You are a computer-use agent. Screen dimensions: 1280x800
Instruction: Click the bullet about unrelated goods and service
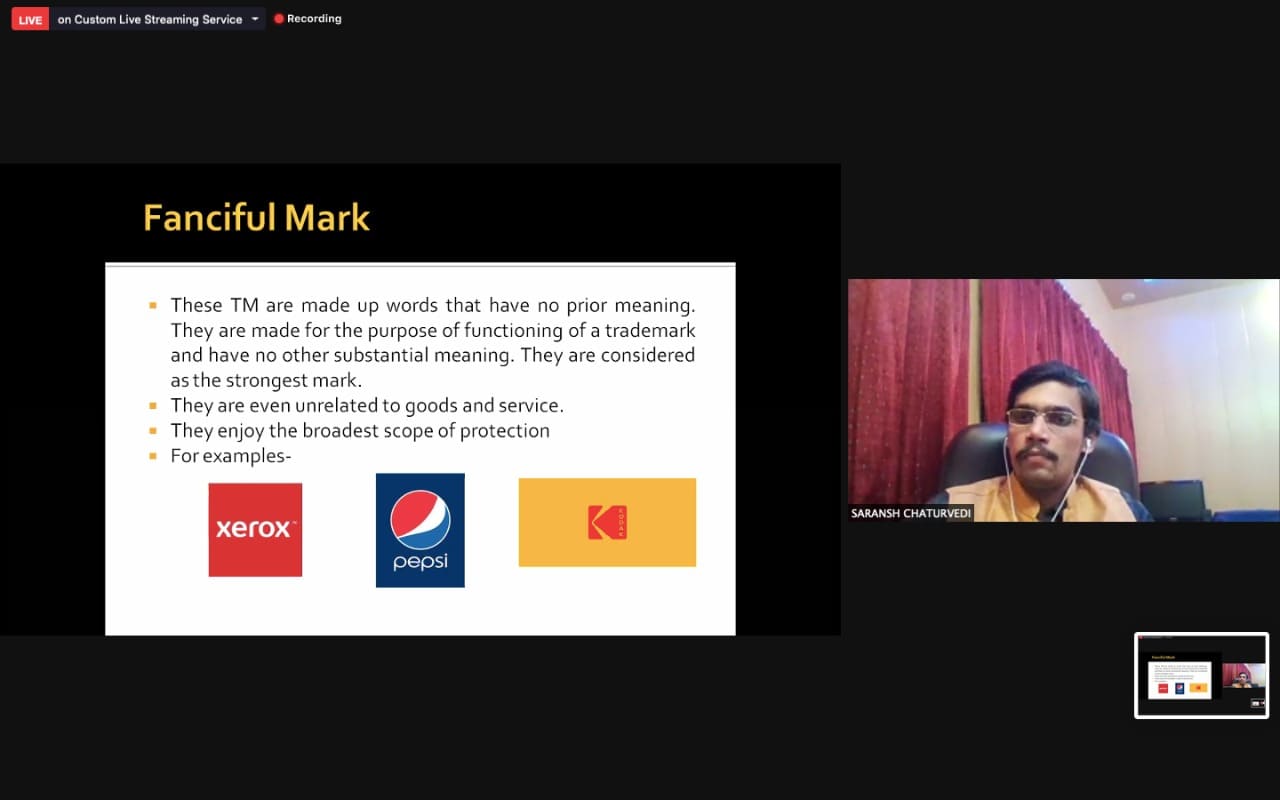coord(367,405)
